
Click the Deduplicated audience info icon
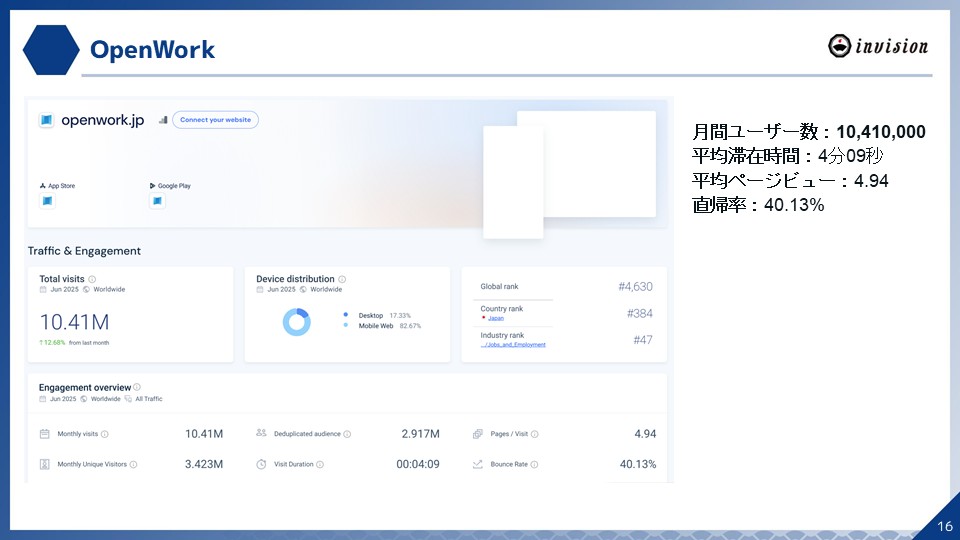click(347, 434)
